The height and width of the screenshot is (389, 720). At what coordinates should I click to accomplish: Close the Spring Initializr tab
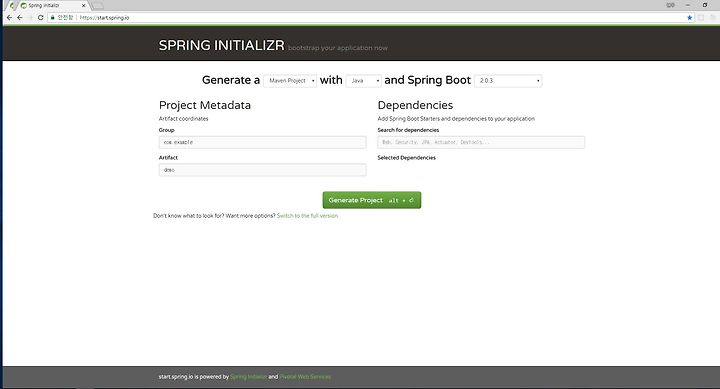(x=84, y=6)
